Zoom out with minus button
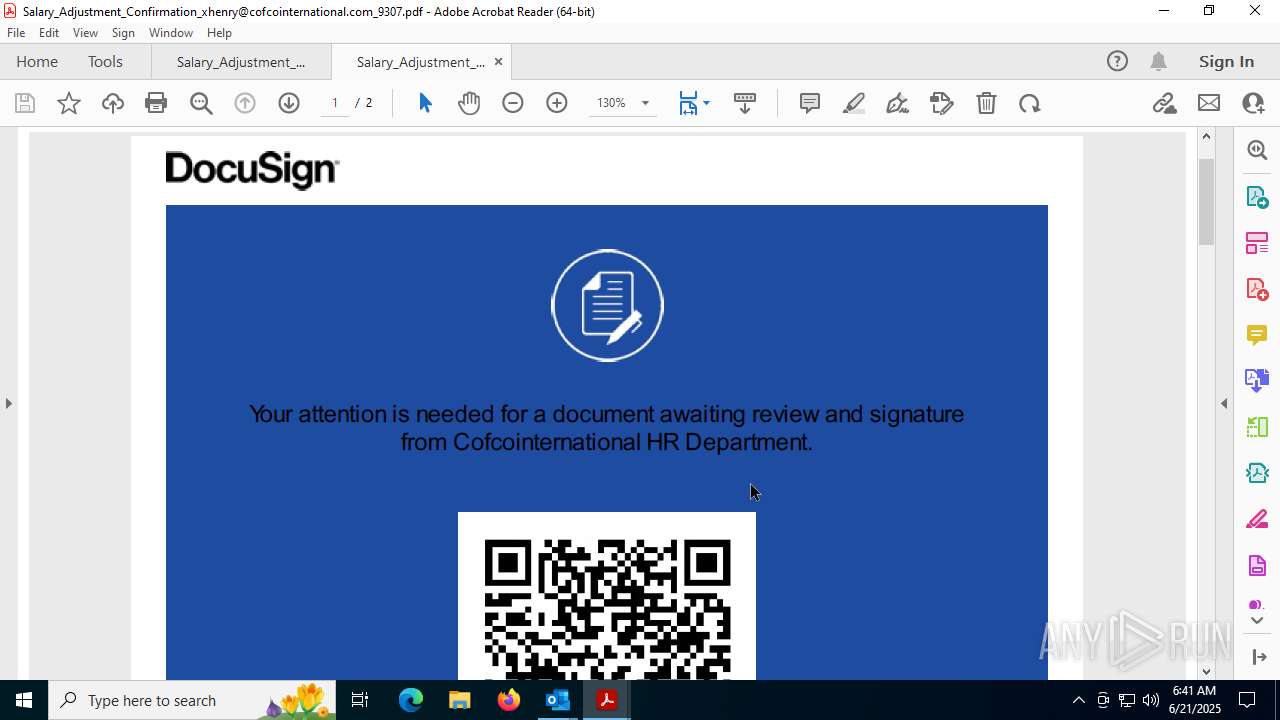This screenshot has height=720, width=1280. pyautogui.click(x=513, y=103)
